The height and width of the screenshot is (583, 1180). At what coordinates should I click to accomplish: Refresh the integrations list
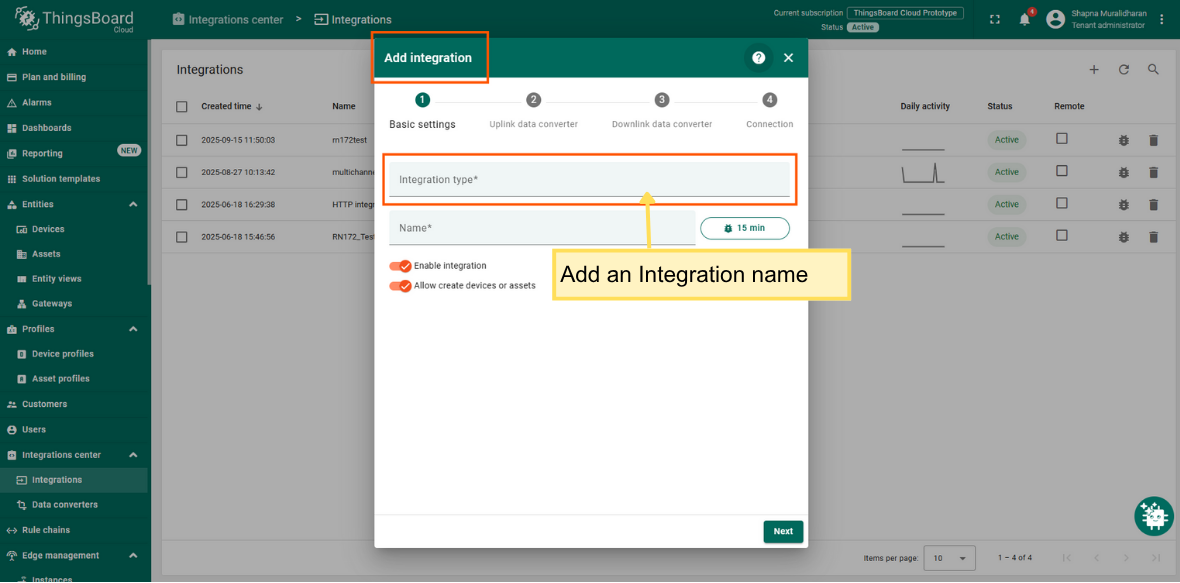tap(1123, 70)
